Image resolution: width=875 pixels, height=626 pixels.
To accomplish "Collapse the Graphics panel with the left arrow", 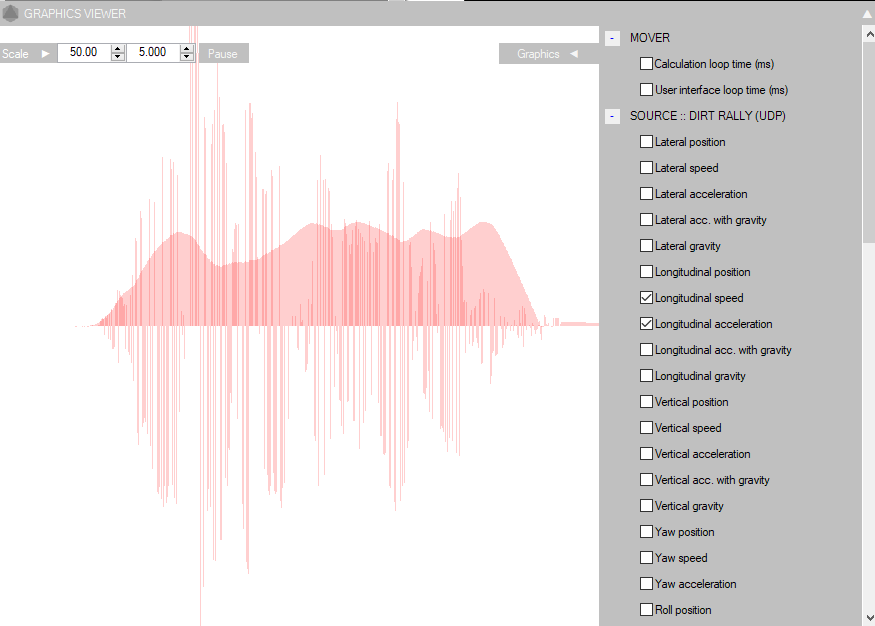I will click(x=574, y=54).
